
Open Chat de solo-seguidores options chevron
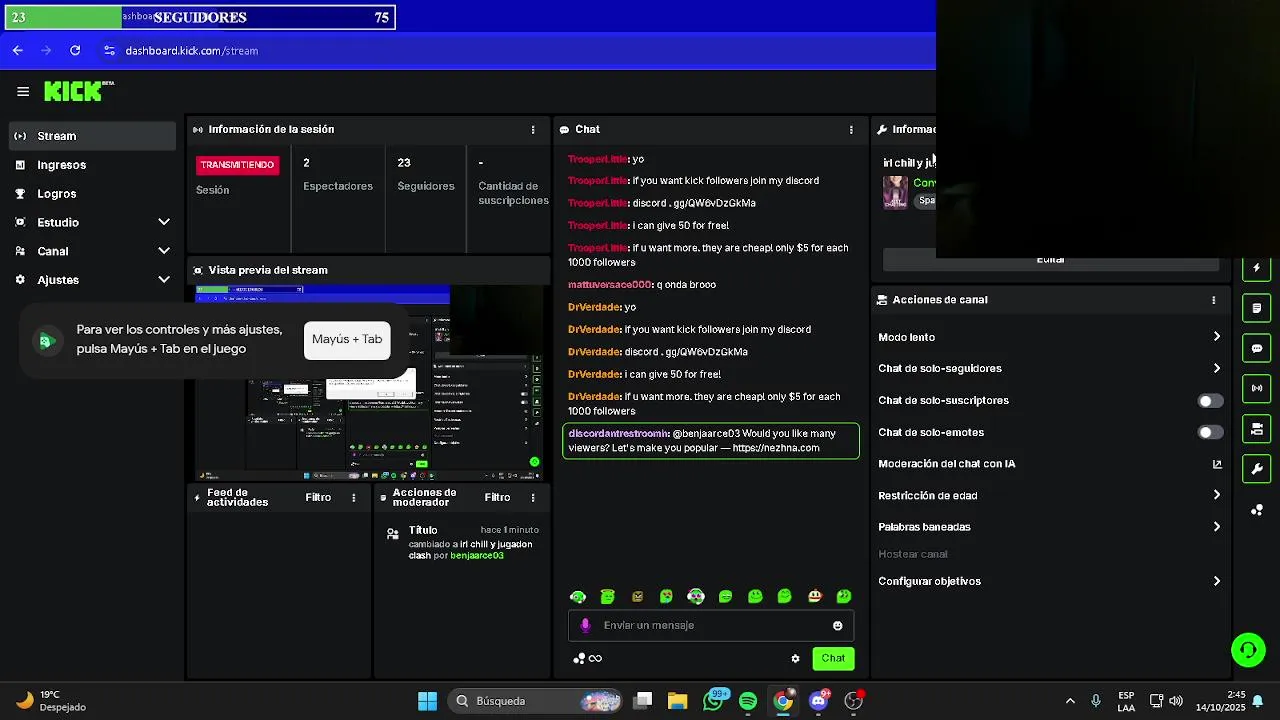(x=1216, y=368)
